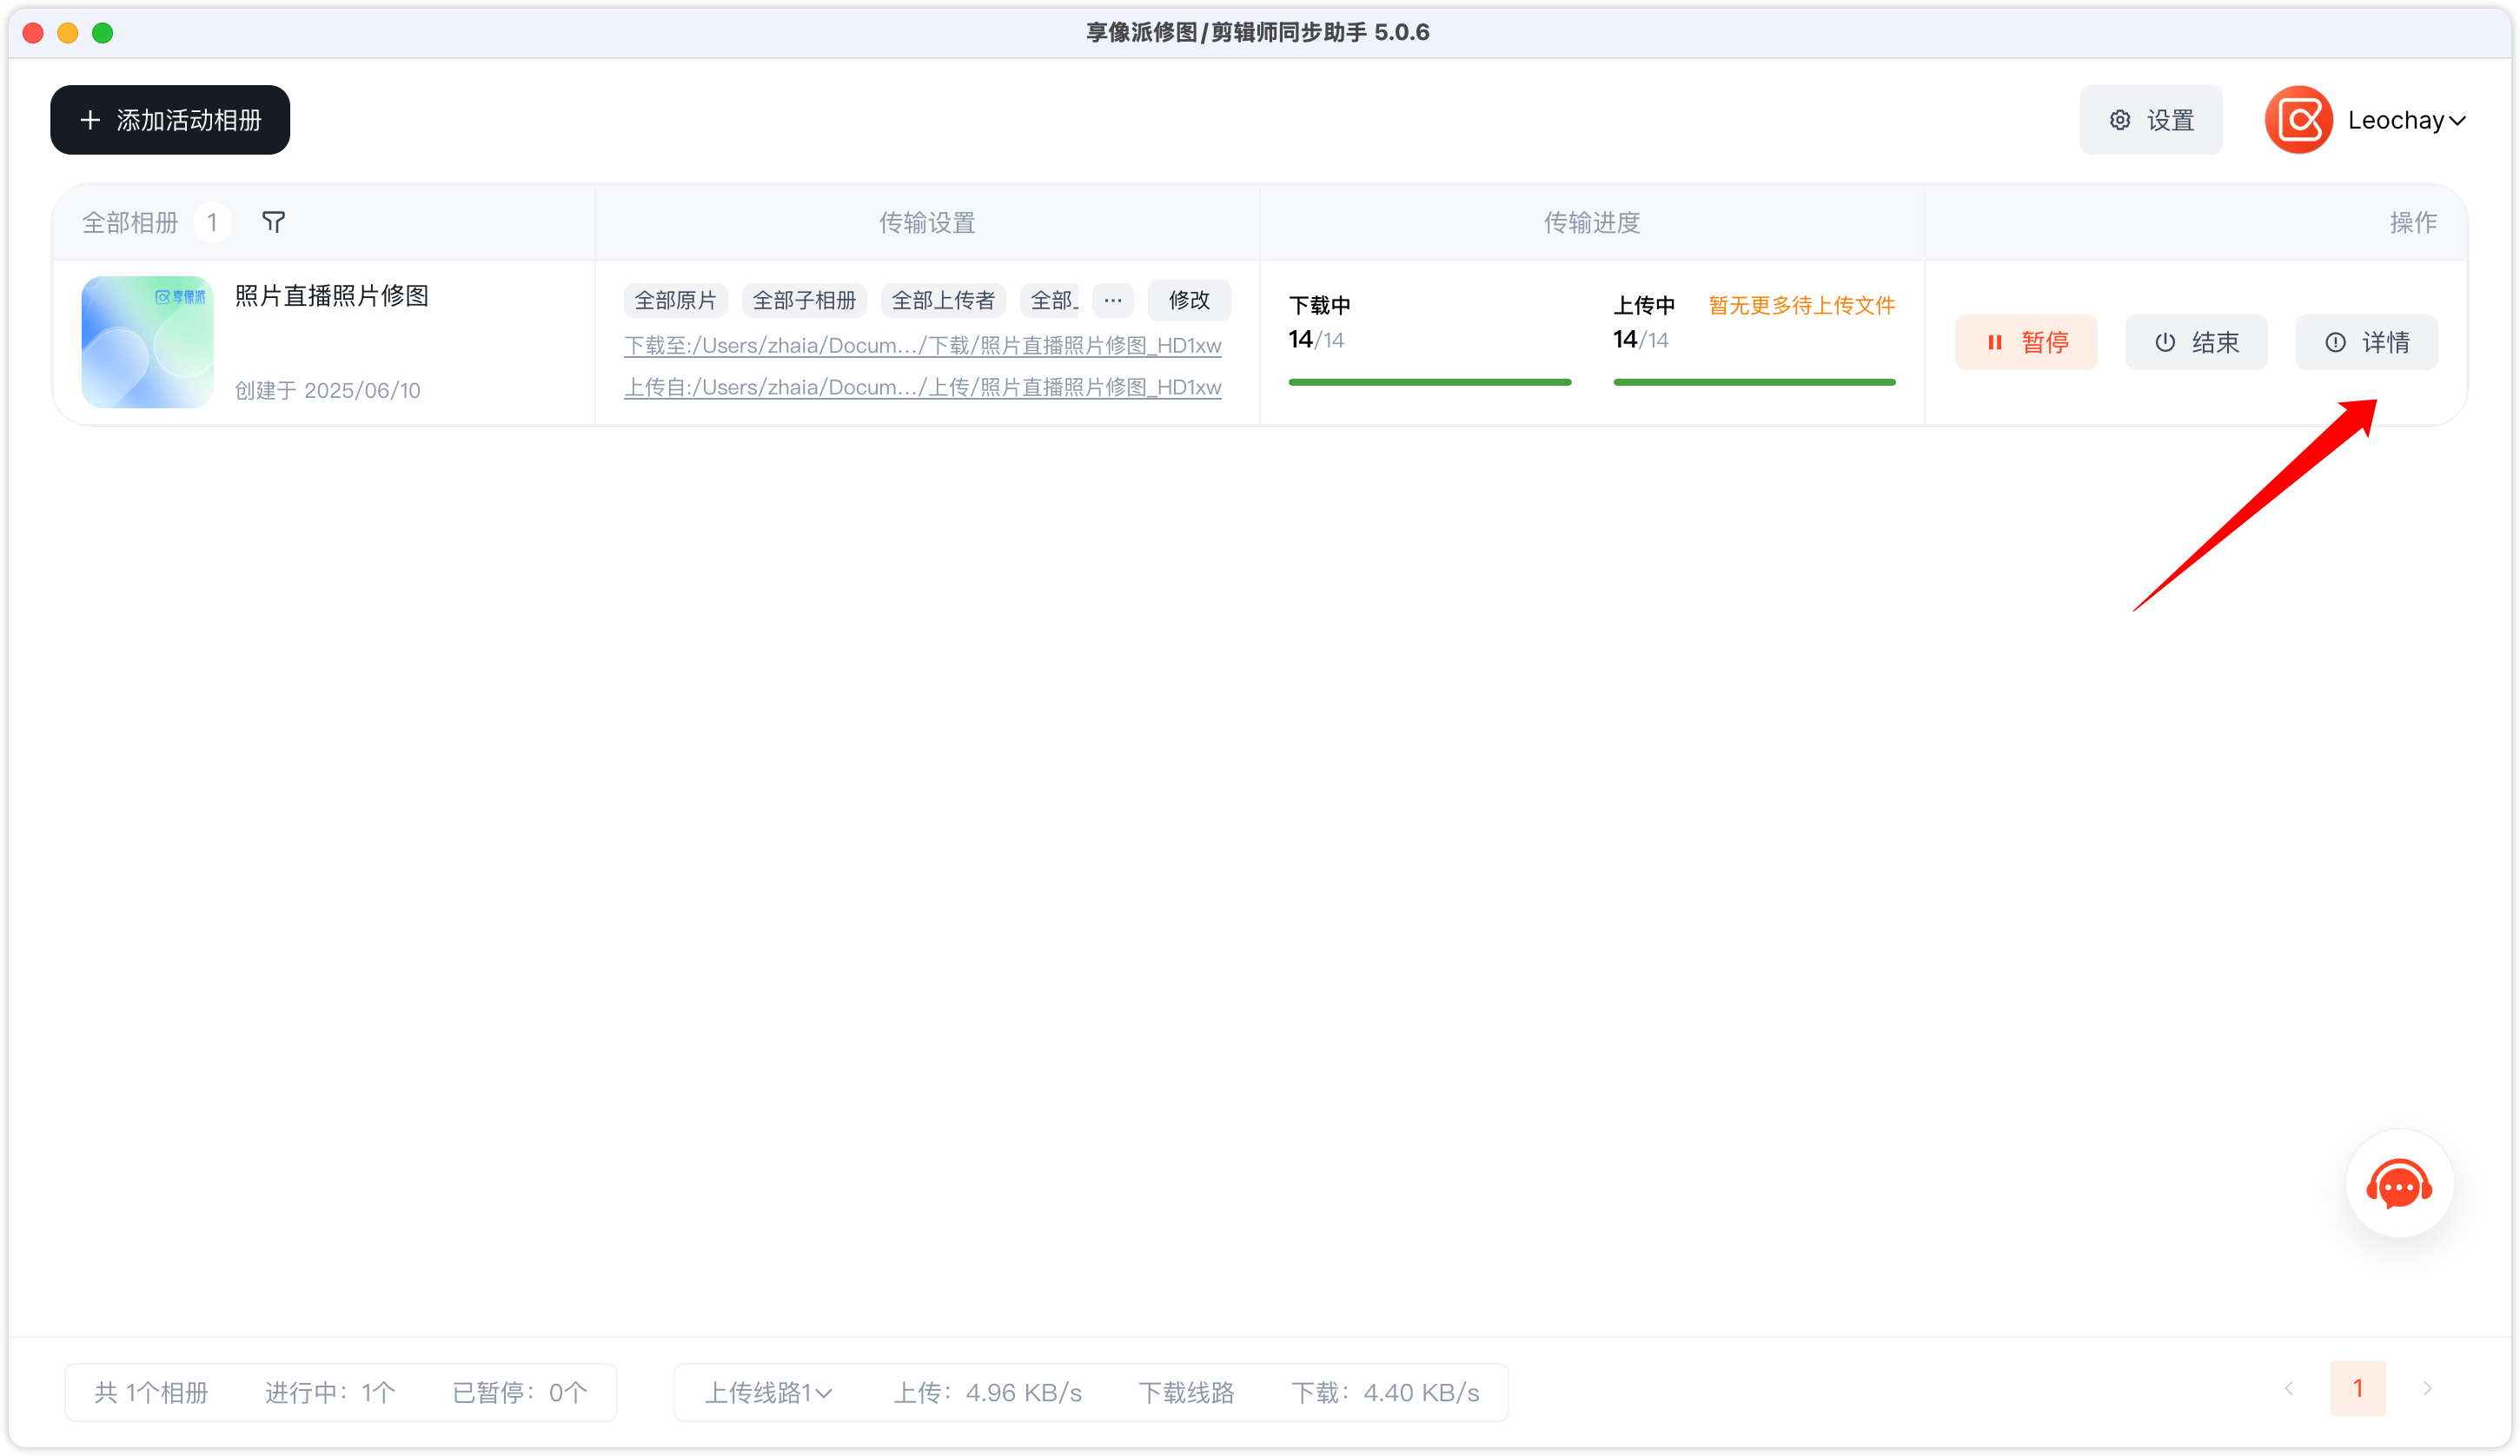Viewport: 2520px width, 1456px height.
Task: Click the download speed 4.40 KB/s text
Action: point(1385,1393)
